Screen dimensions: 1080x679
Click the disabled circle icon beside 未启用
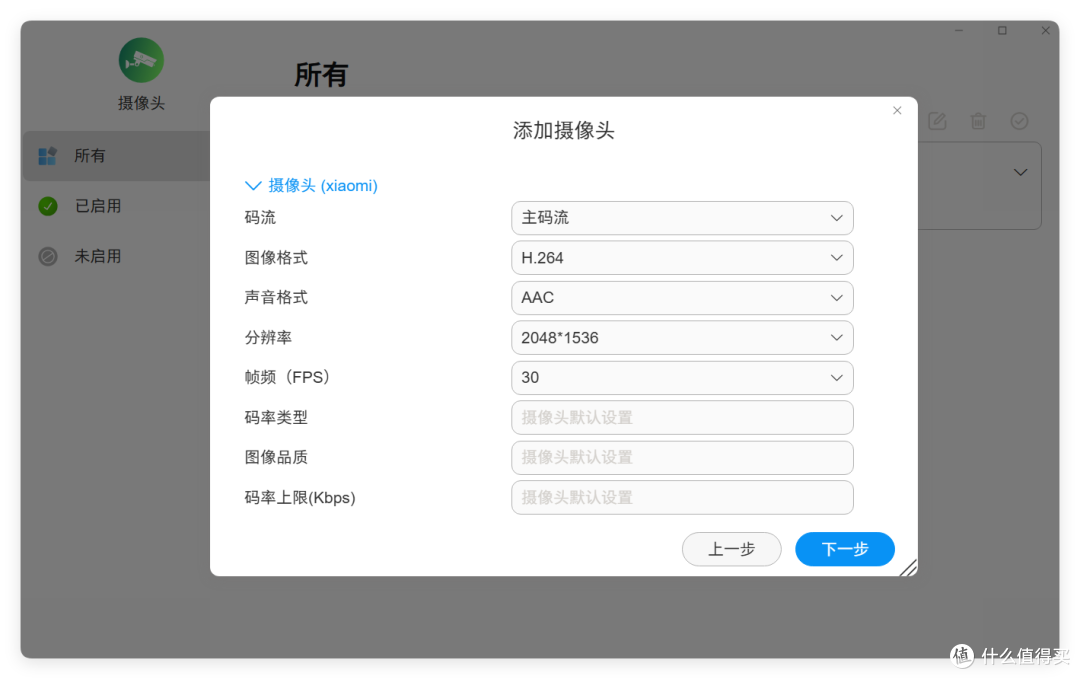[48, 257]
